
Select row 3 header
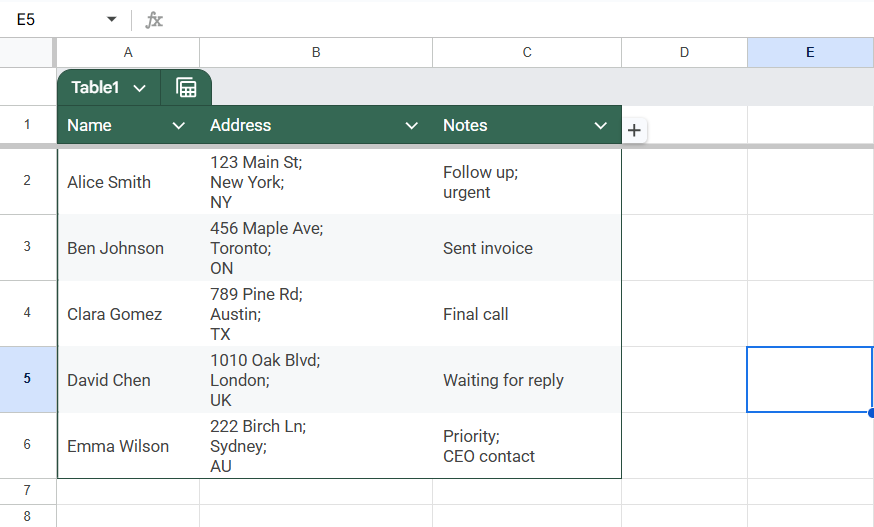(27, 247)
